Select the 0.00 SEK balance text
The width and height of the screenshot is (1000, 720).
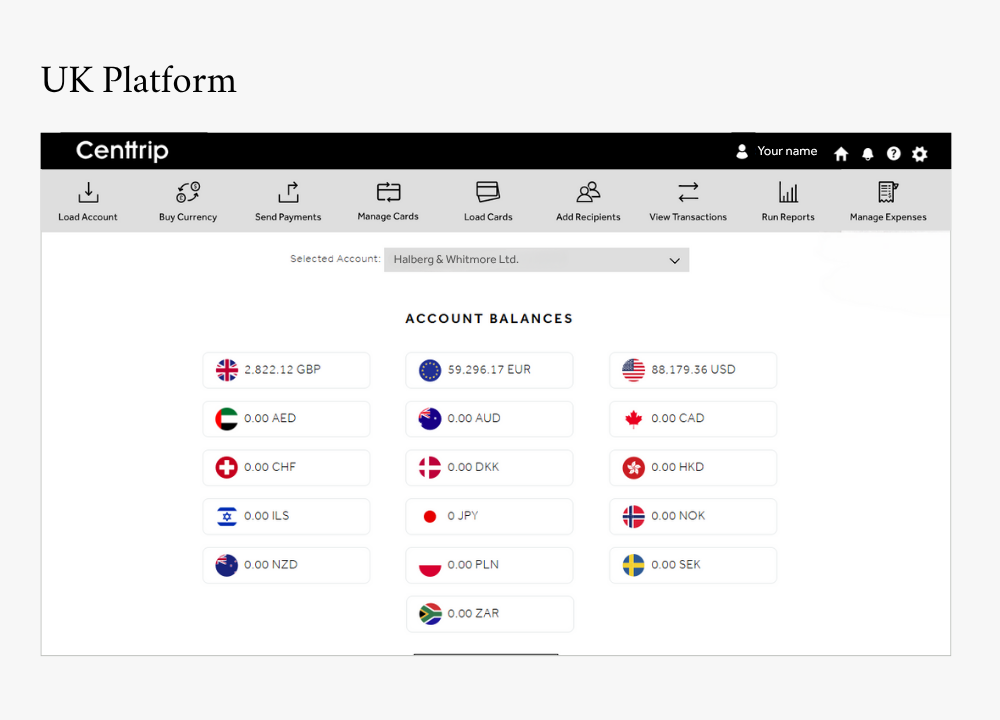675,565
